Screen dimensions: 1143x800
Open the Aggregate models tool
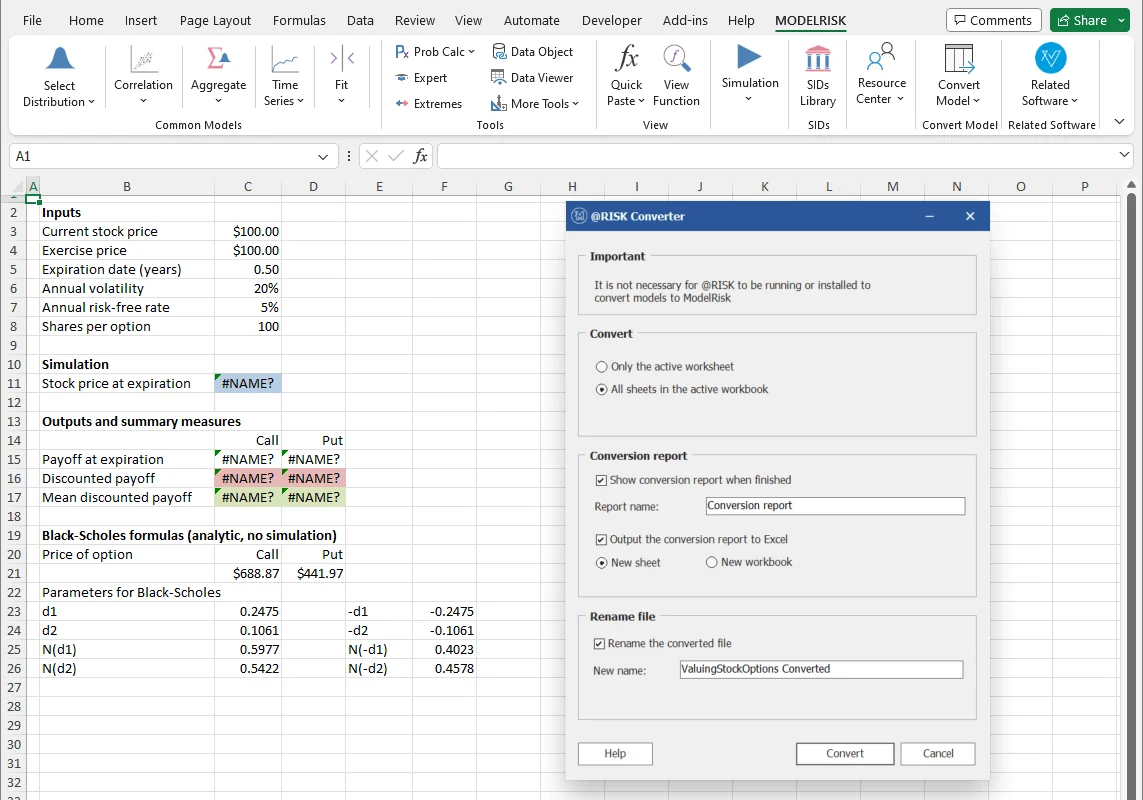pyautogui.click(x=218, y=76)
